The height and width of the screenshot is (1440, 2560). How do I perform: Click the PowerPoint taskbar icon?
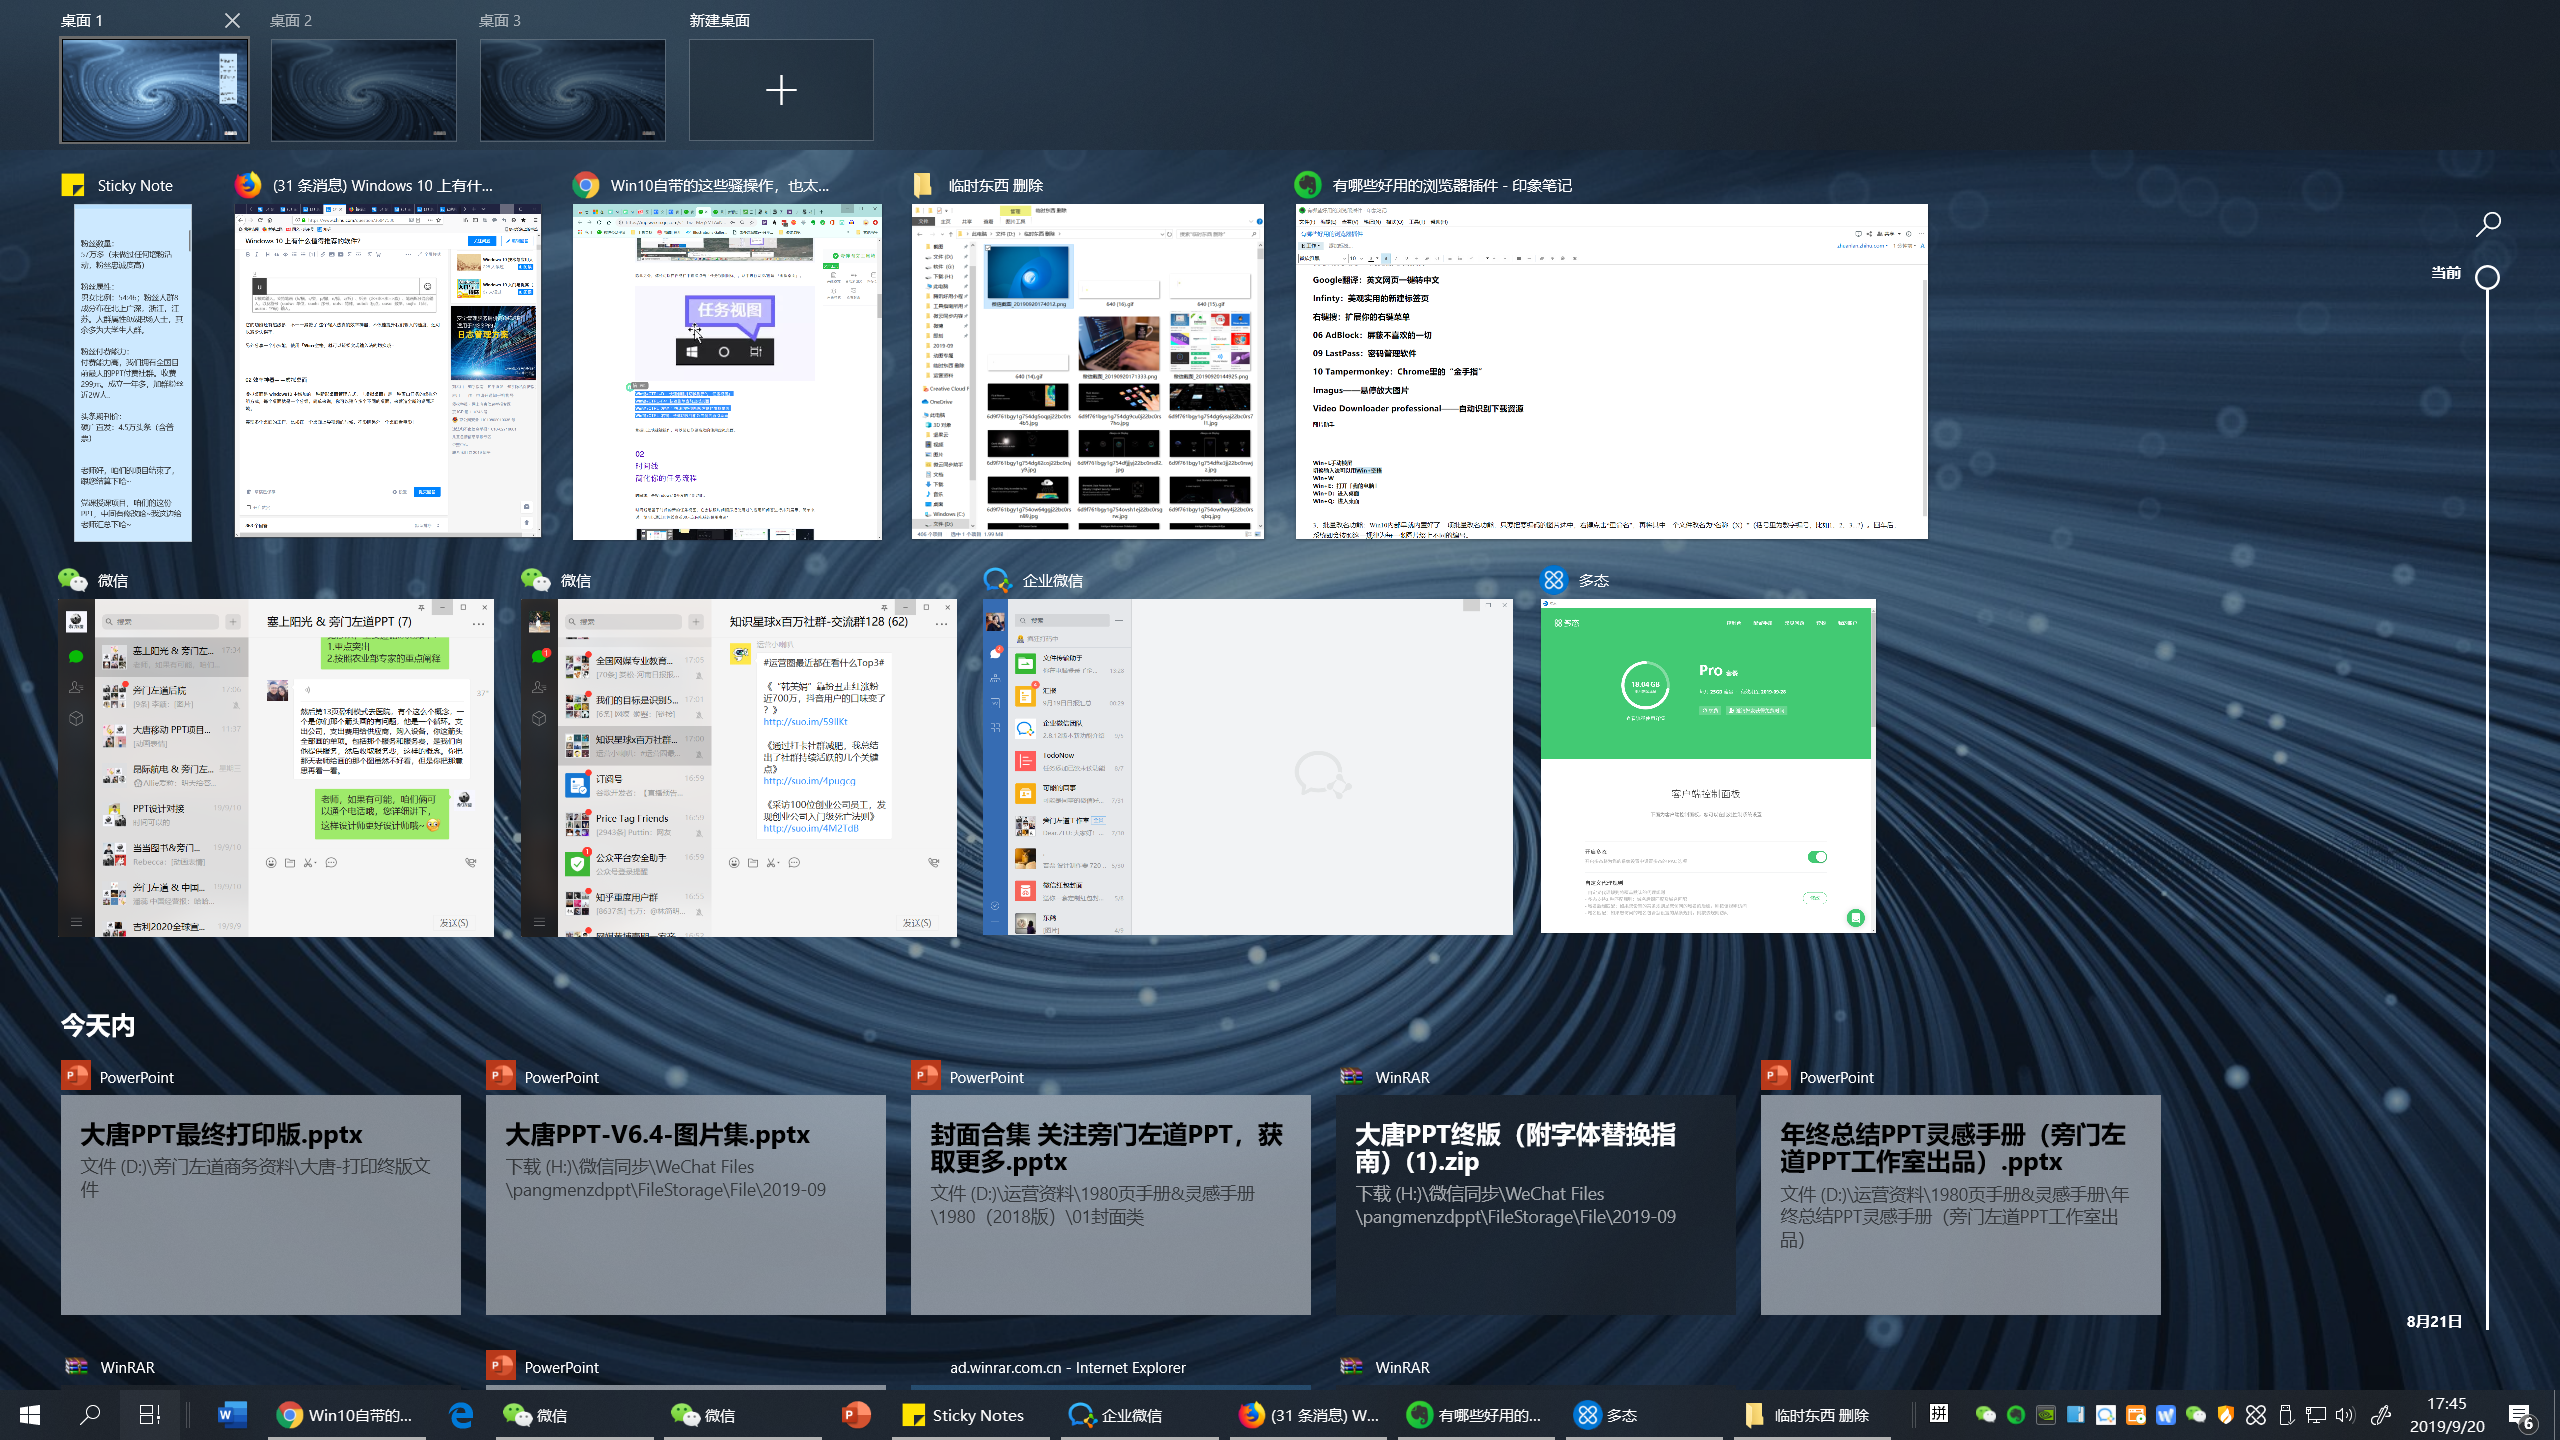coord(856,1414)
